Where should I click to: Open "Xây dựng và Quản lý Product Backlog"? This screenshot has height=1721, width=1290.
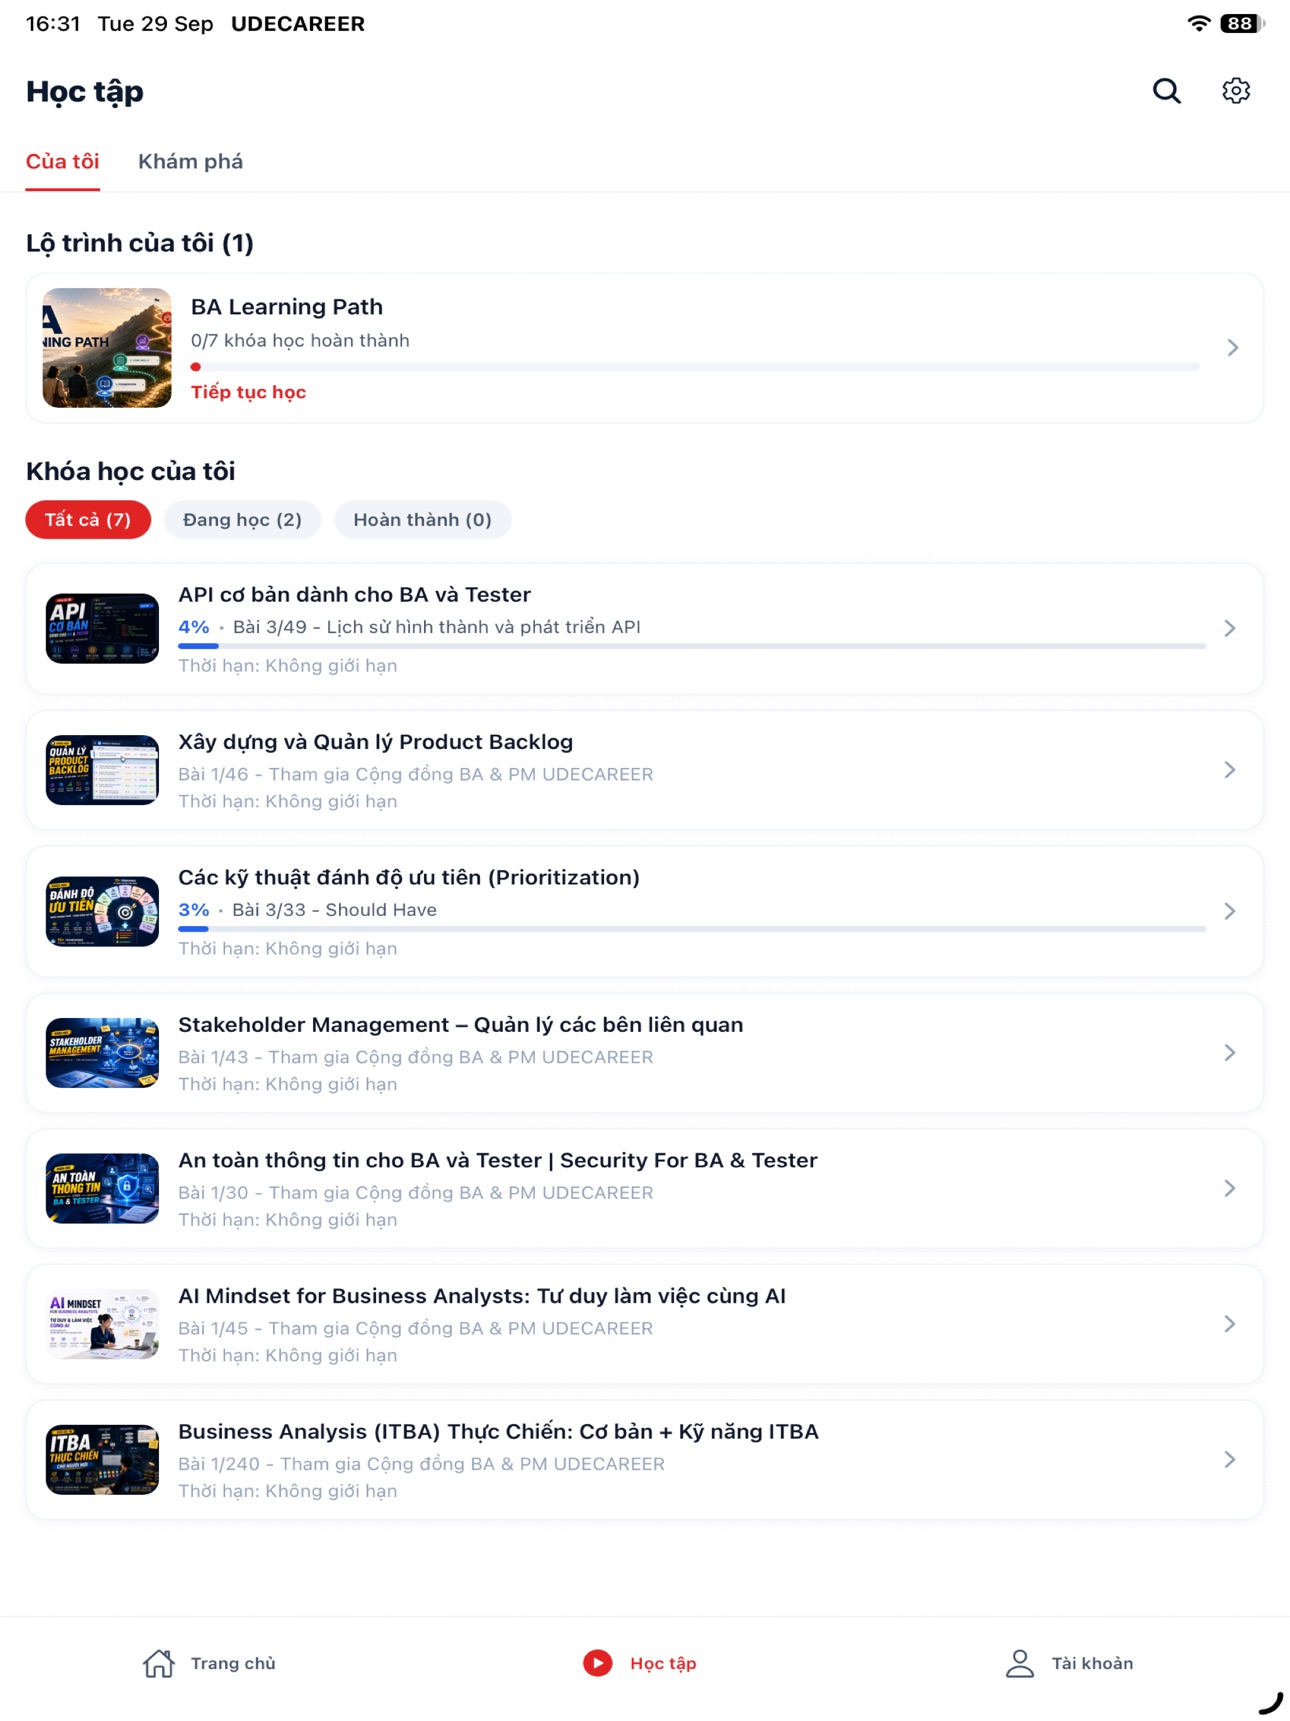376,742
